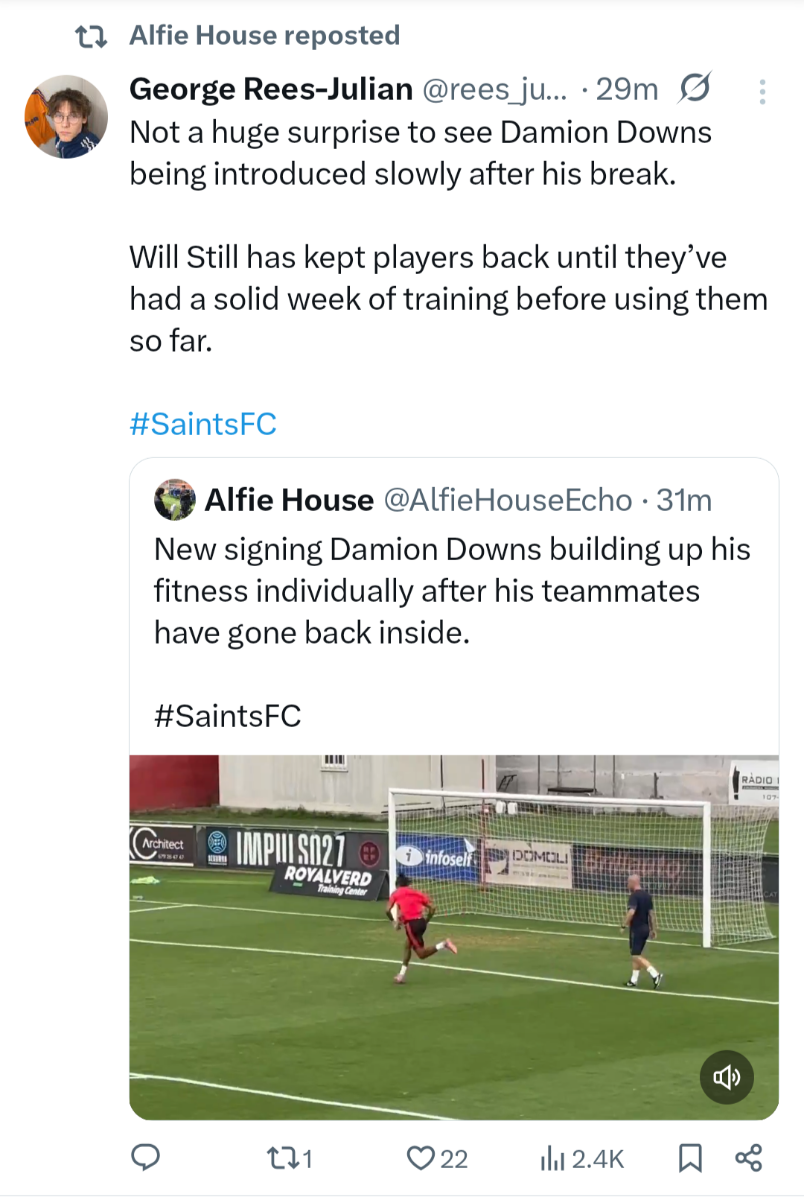Like the tweet with heart icon

tap(437, 1158)
